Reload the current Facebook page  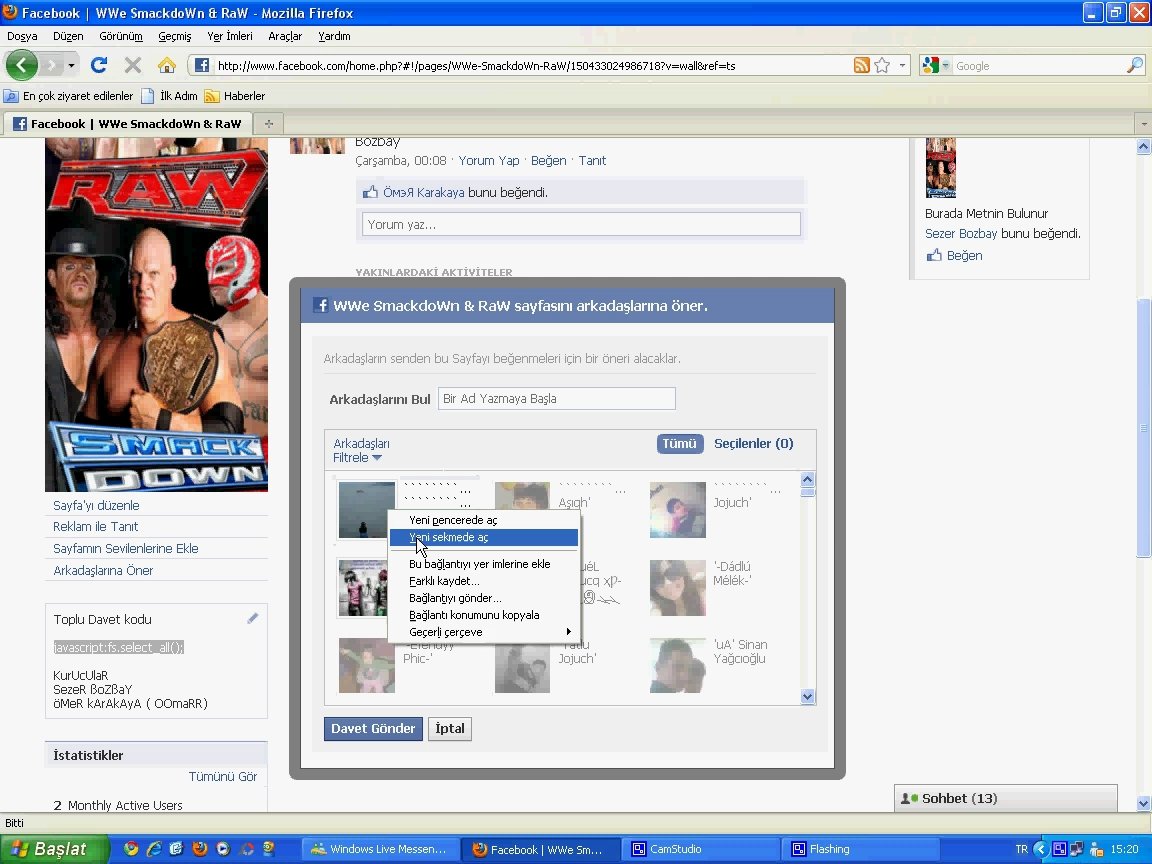click(x=98, y=65)
